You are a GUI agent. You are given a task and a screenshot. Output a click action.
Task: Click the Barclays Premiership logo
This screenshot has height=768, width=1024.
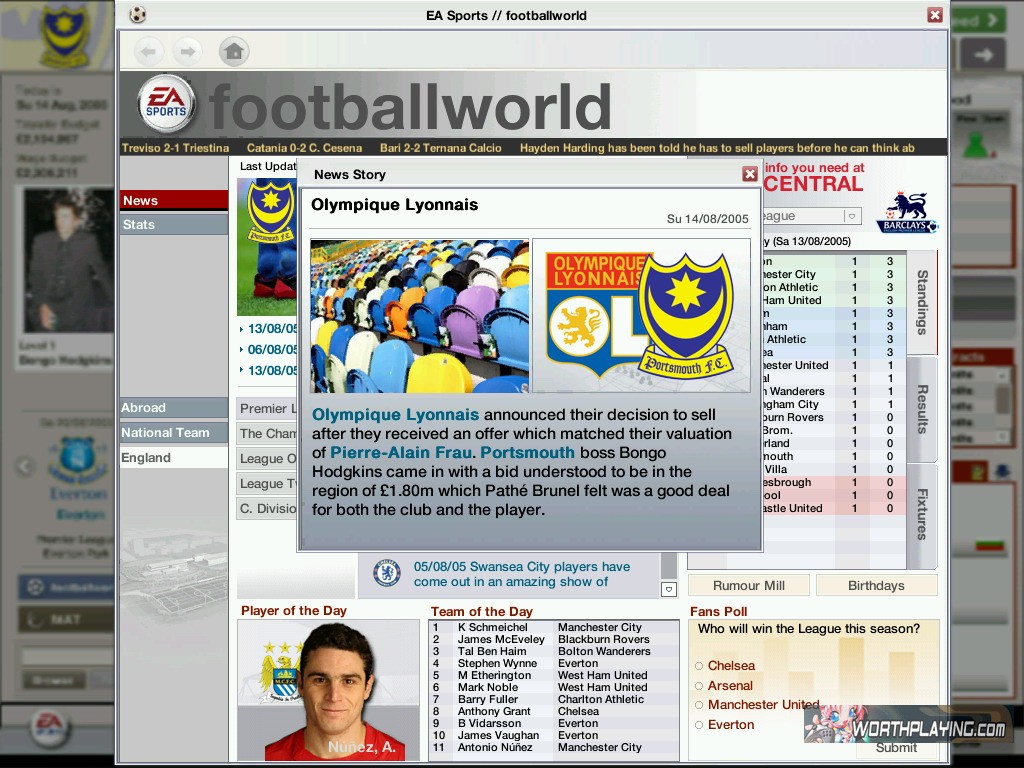(x=907, y=212)
